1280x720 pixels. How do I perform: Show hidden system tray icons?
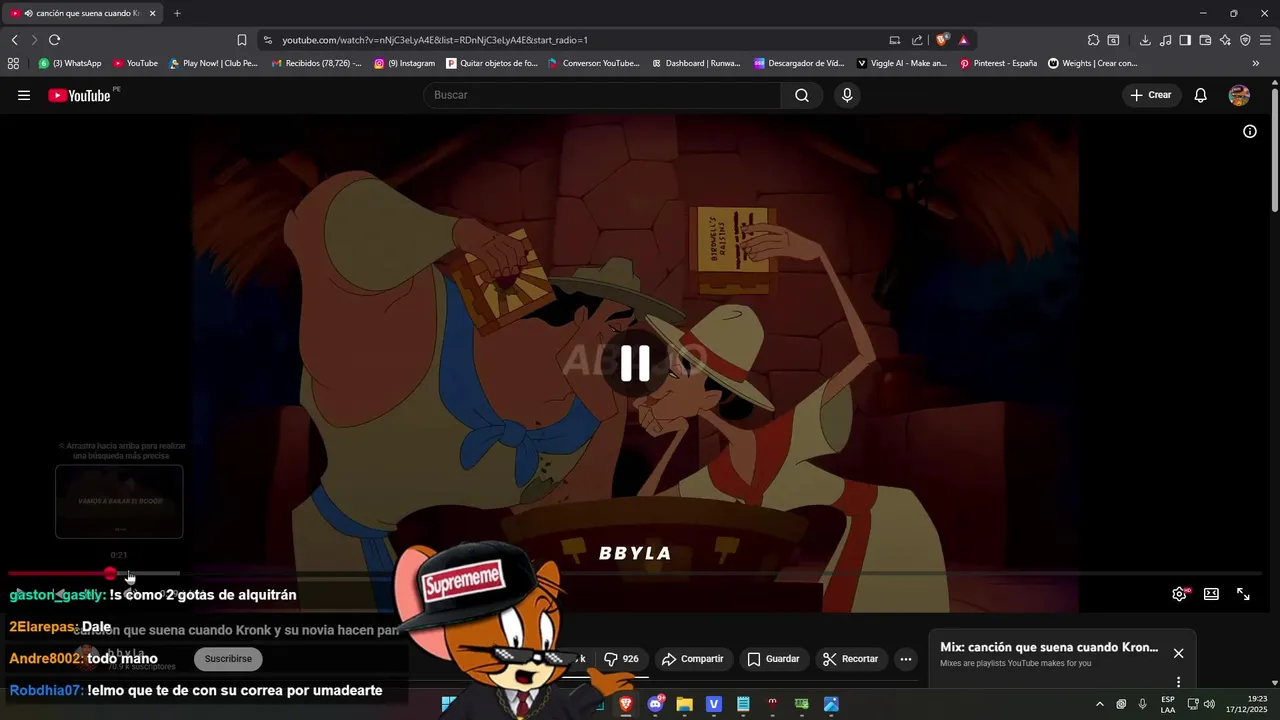pyautogui.click(x=1099, y=704)
